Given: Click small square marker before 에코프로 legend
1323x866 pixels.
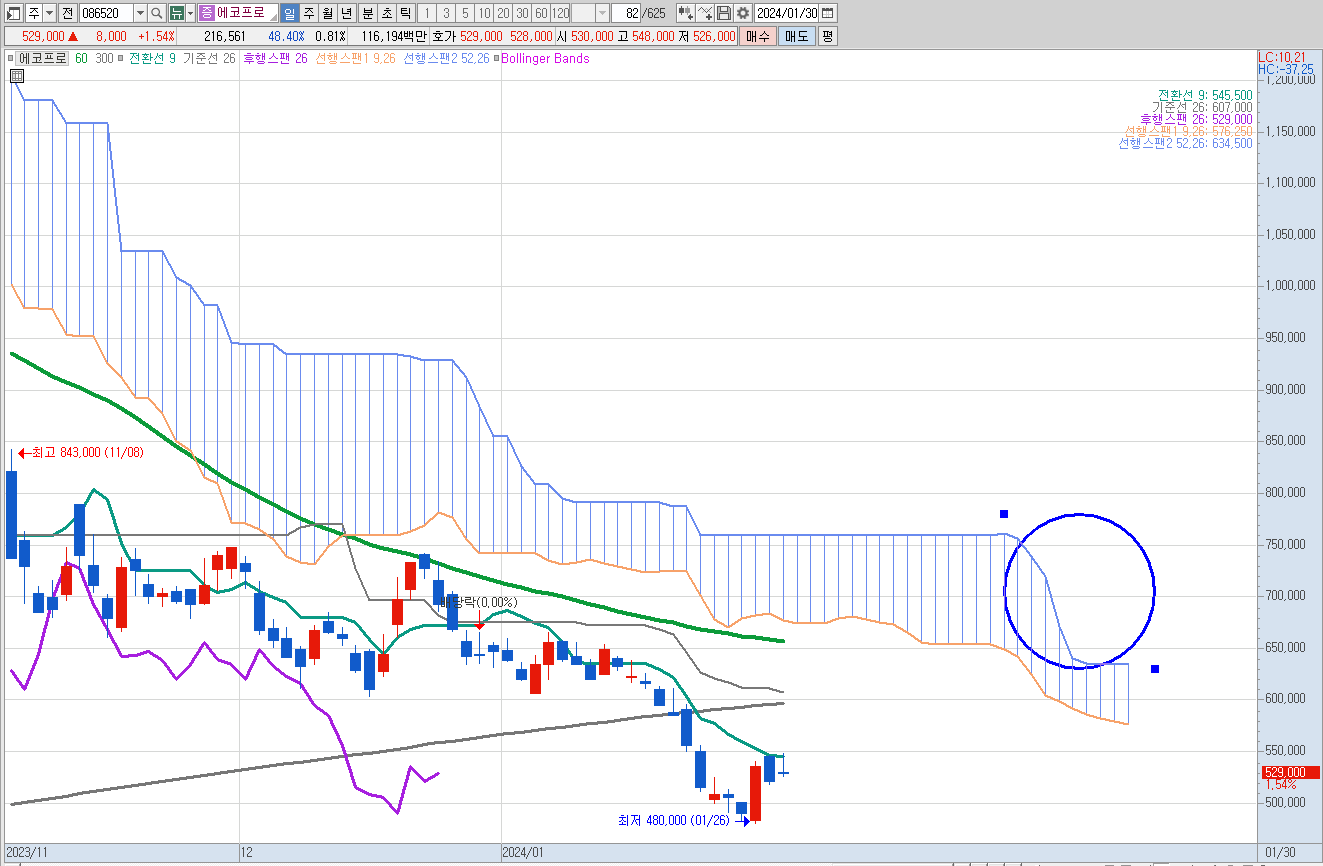Looking at the screenshot, I should pyautogui.click(x=11, y=59).
